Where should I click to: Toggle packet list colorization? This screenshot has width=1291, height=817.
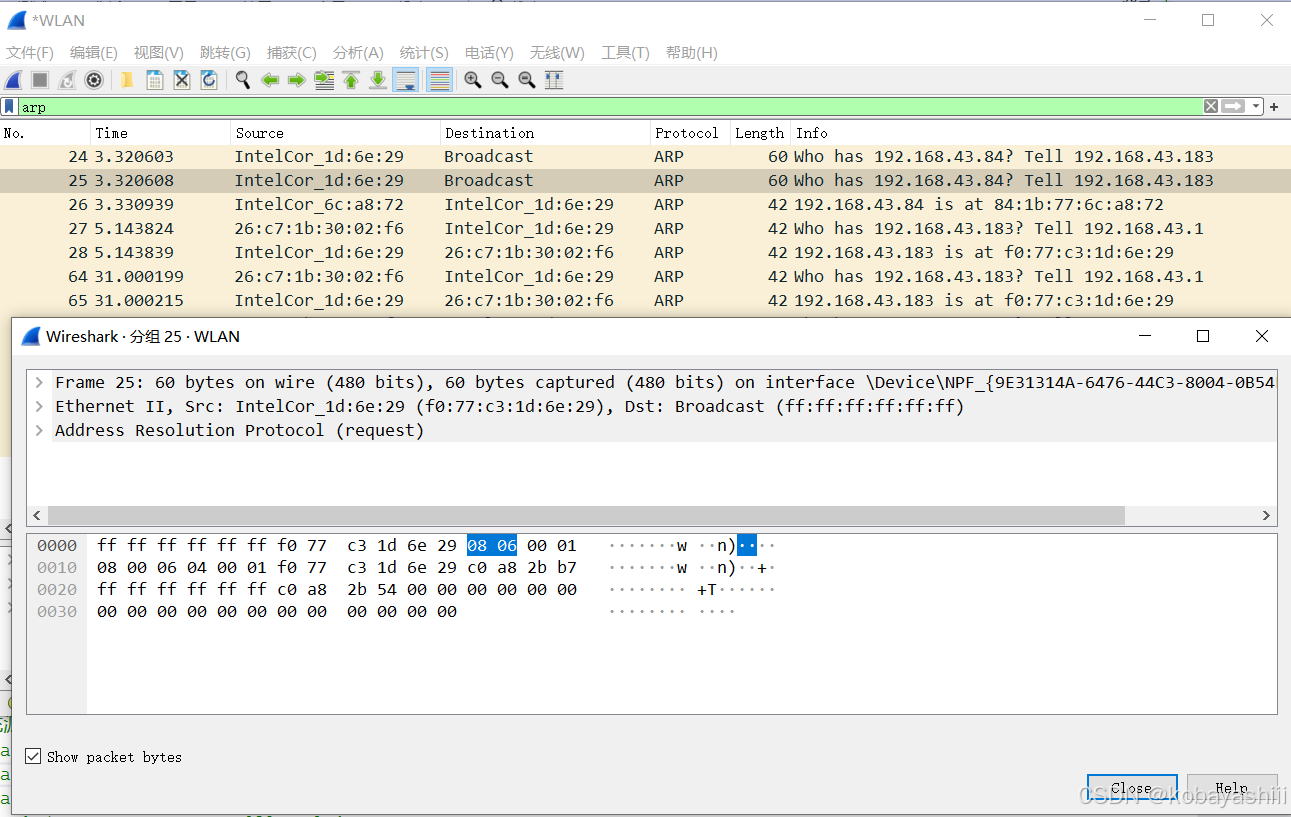pos(439,80)
